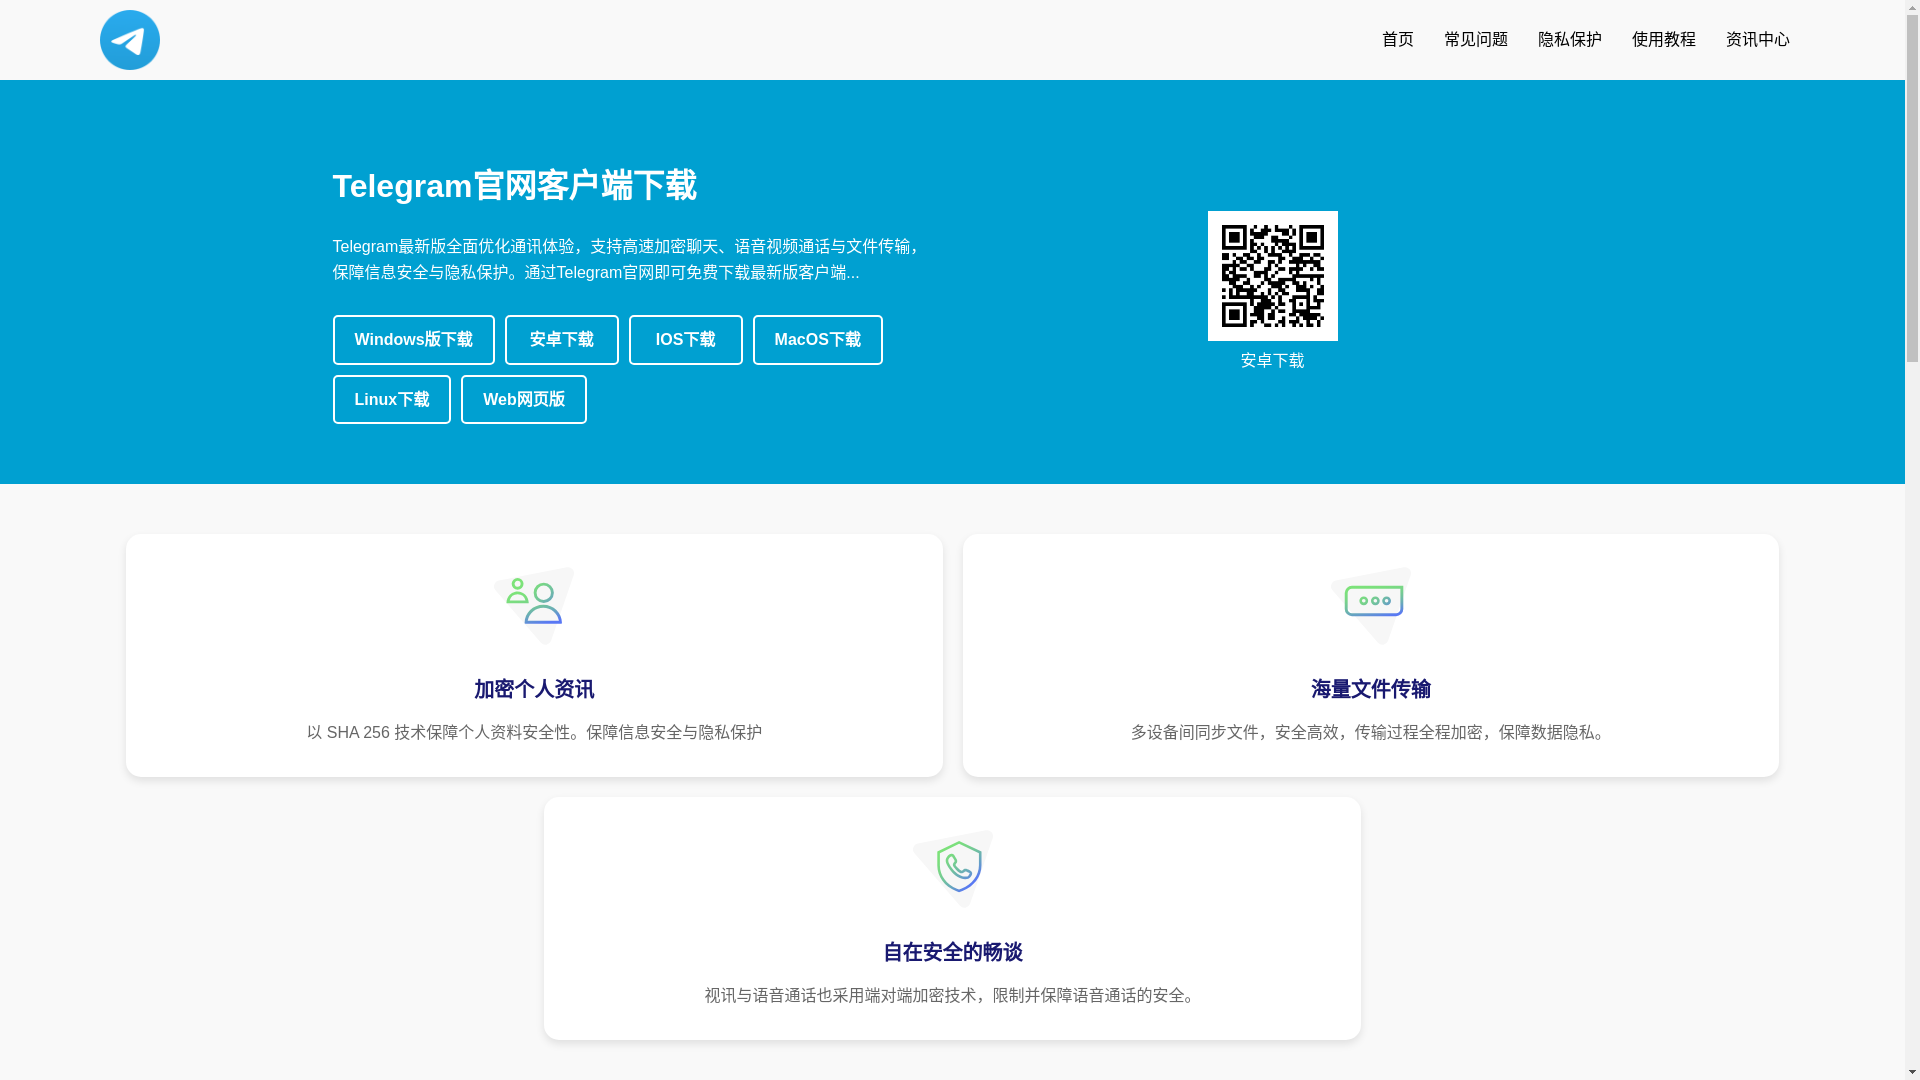1920x1080 pixels.
Task: Click the Android download QR code
Action: pyautogui.click(x=1273, y=276)
